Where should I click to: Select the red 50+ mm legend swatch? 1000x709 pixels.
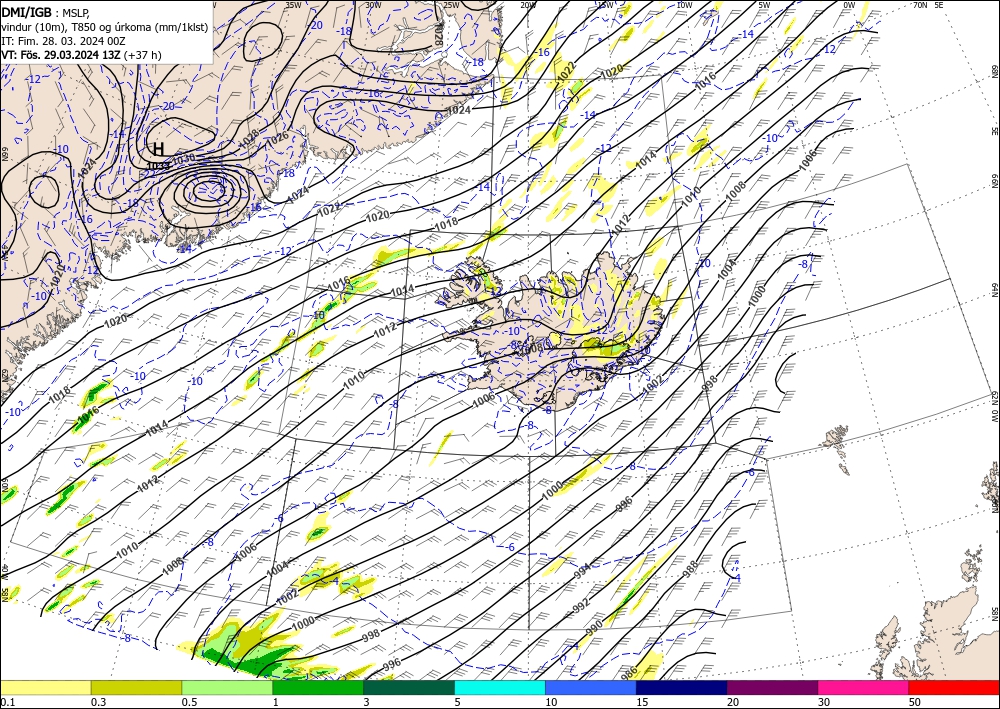954,687
